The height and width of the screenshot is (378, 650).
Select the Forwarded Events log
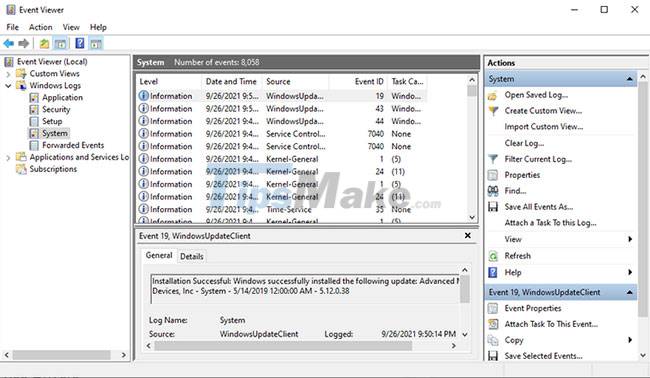point(73,145)
